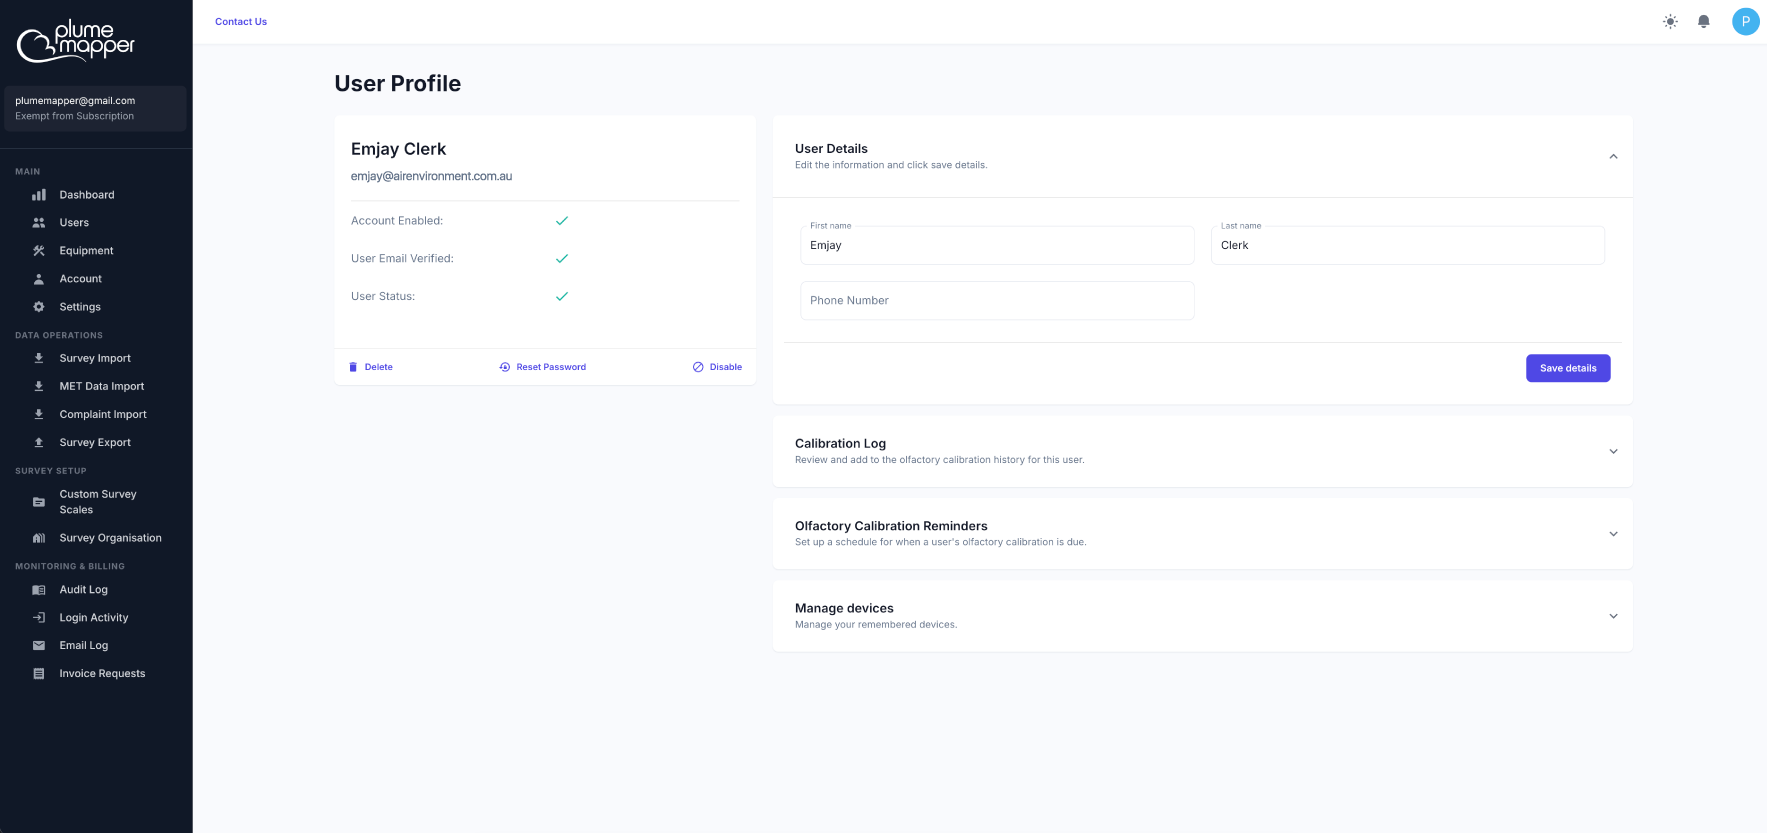The width and height of the screenshot is (1767, 833).
Task: Click Delete user button
Action: click(x=371, y=367)
